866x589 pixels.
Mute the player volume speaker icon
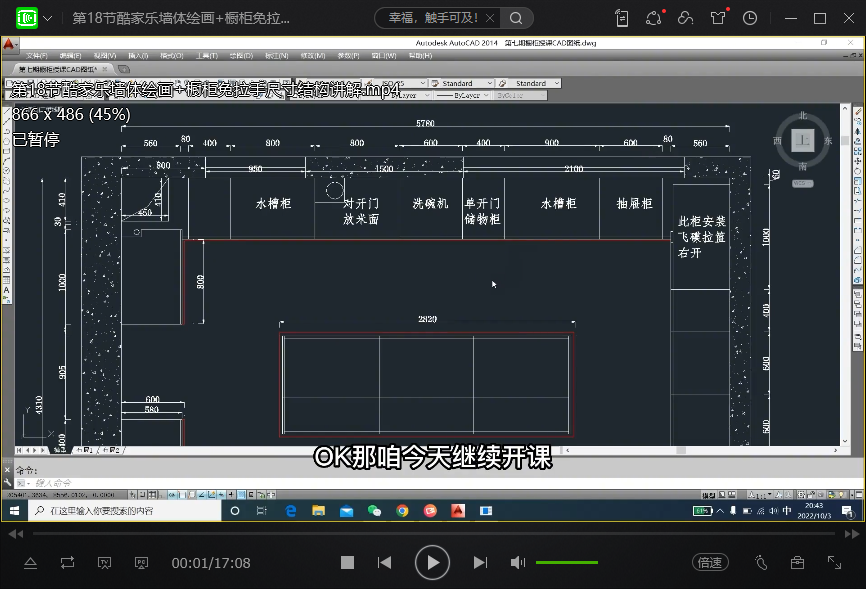517,563
